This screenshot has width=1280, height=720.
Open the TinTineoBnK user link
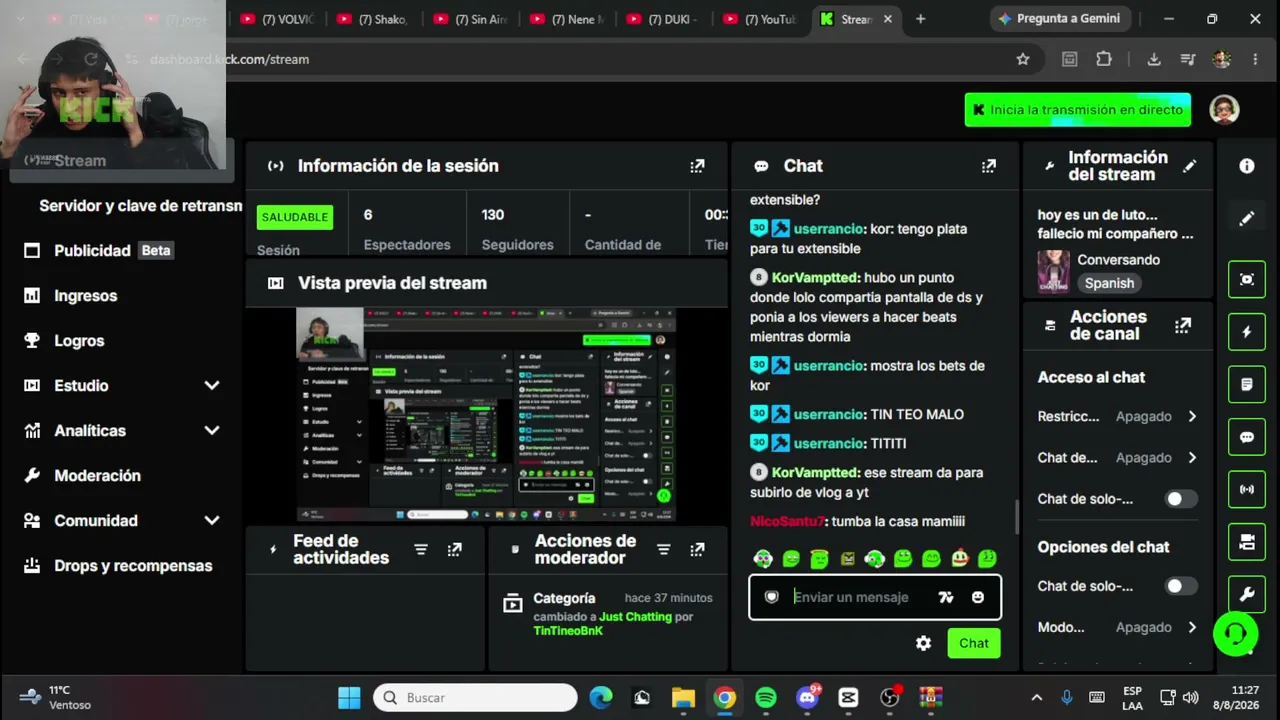click(568, 631)
